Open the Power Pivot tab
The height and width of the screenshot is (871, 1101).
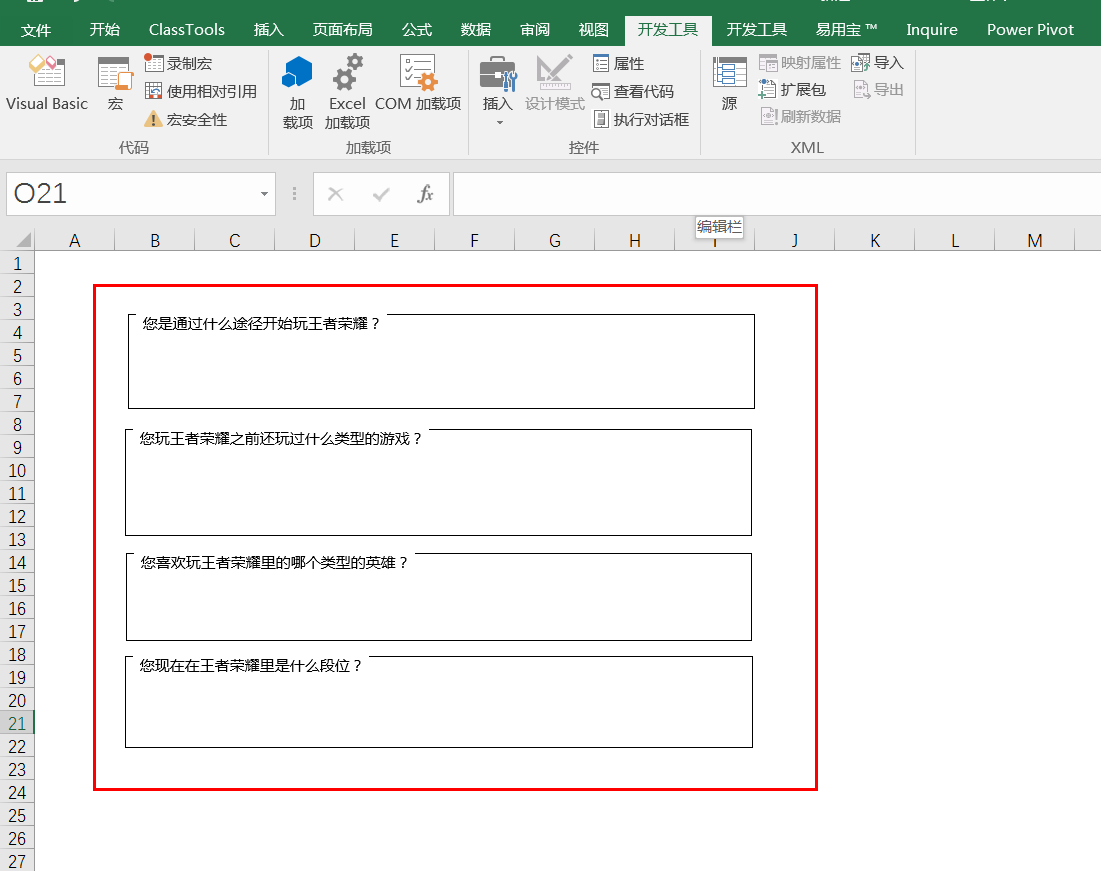[1030, 30]
